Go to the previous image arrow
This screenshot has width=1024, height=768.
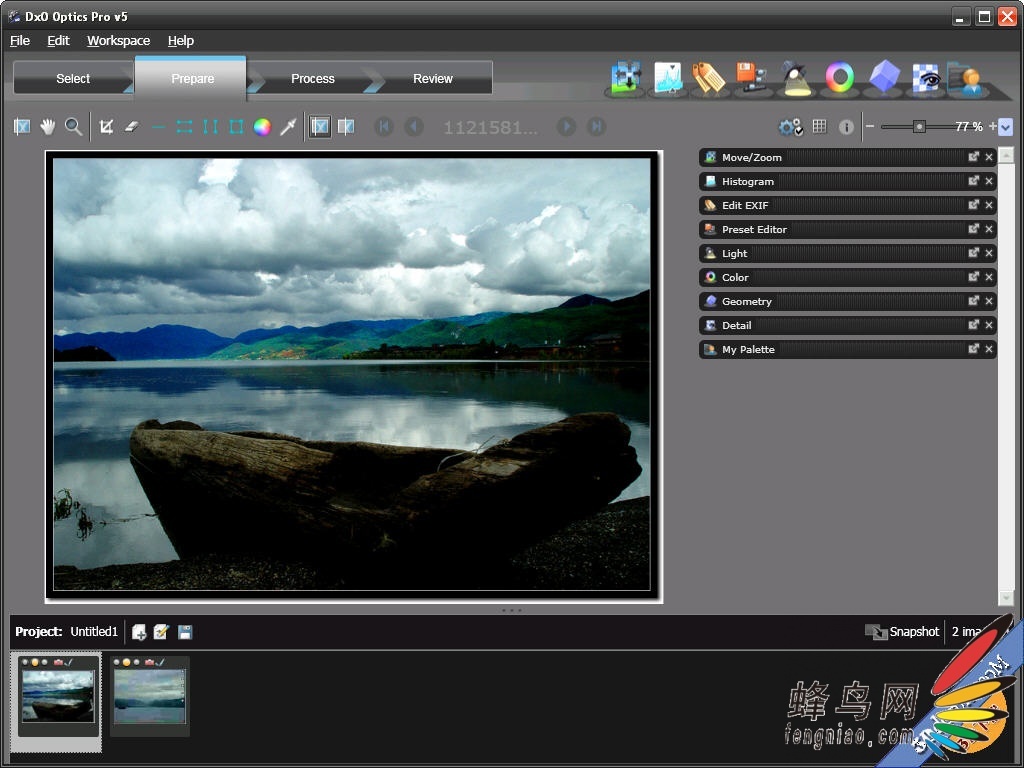coord(414,127)
